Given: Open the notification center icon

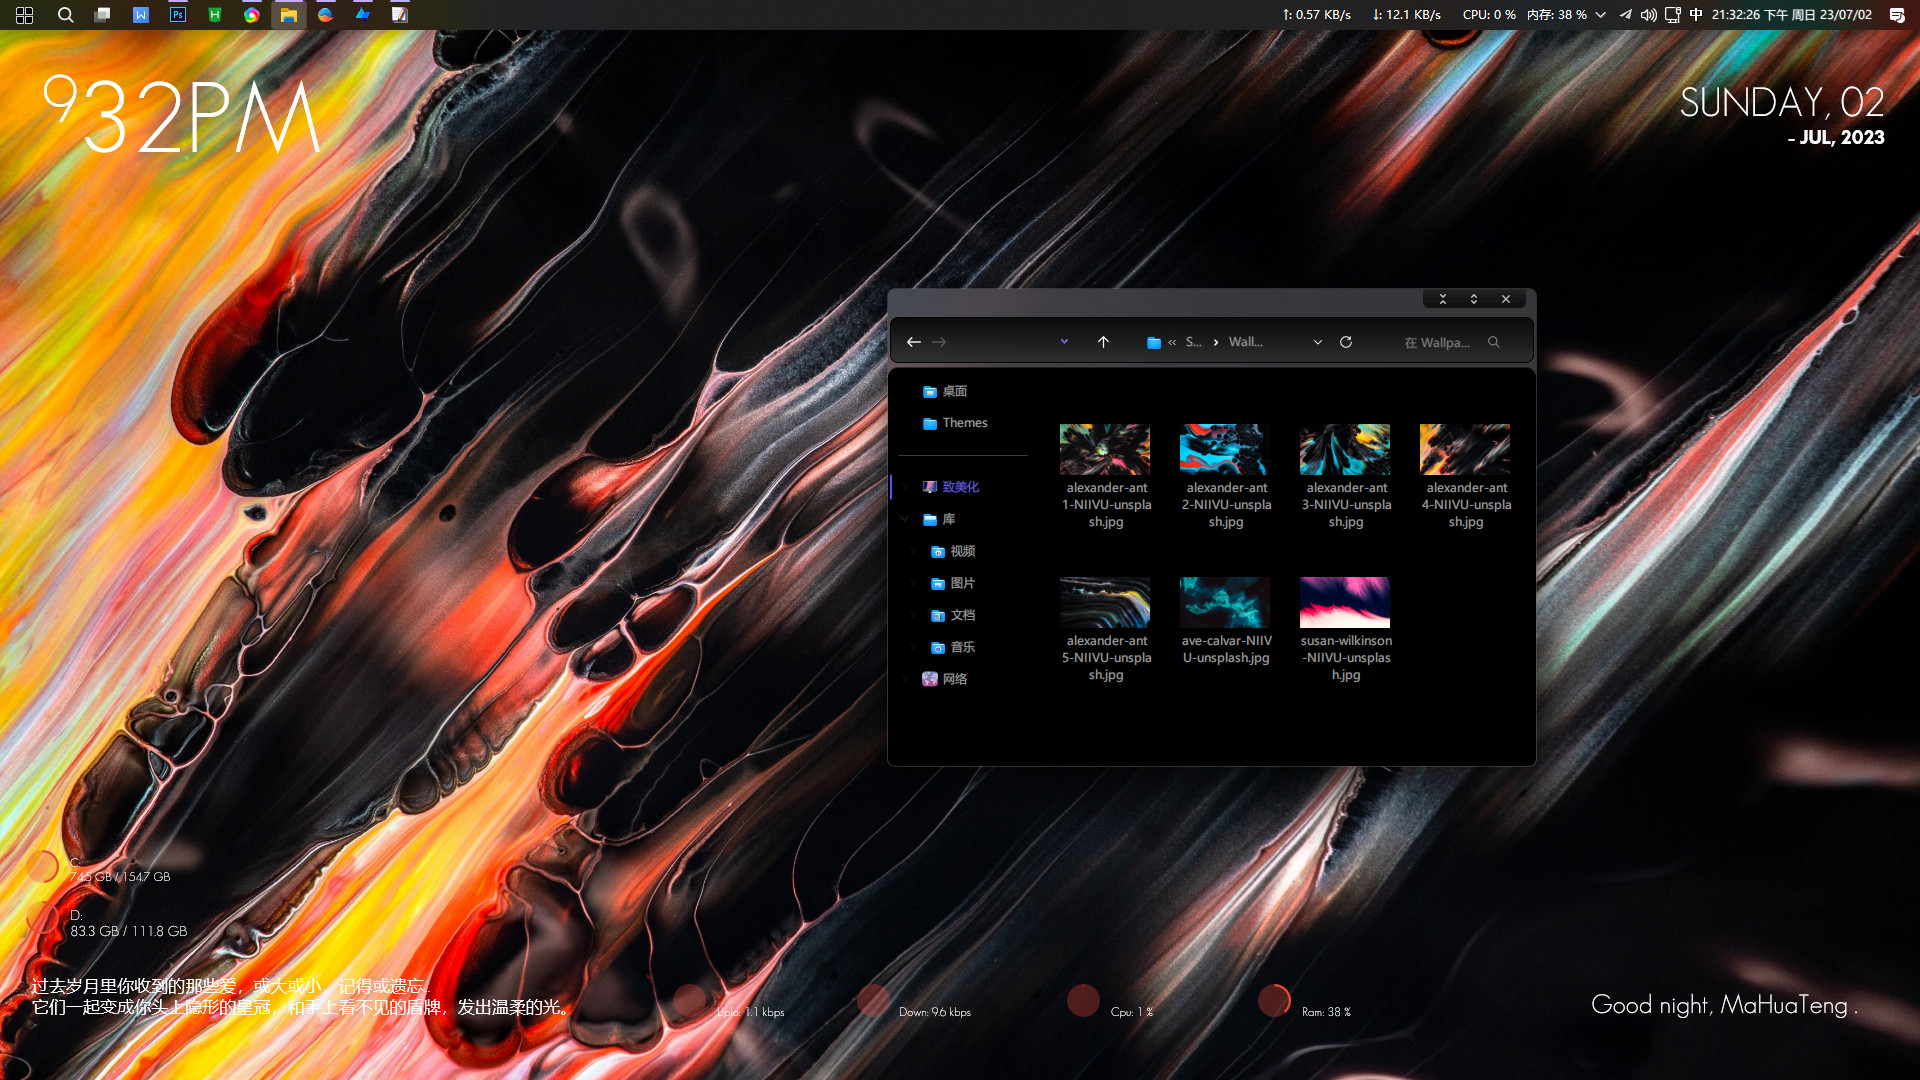Looking at the screenshot, I should [x=1896, y=15].
